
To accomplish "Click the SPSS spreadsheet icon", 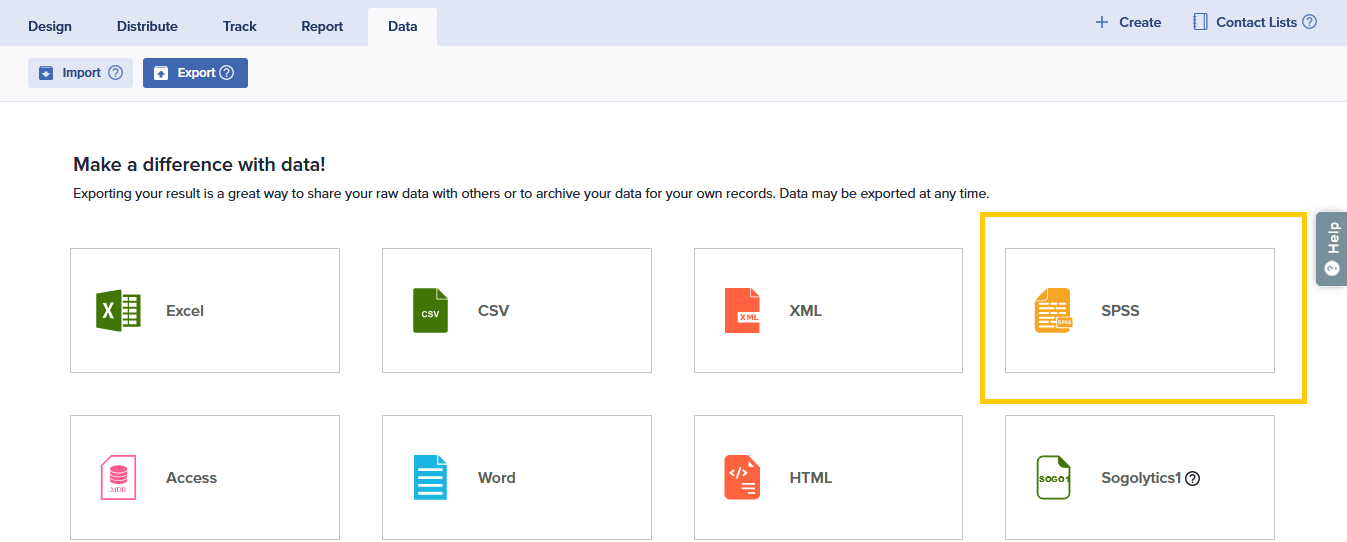I will (1053, 311).
